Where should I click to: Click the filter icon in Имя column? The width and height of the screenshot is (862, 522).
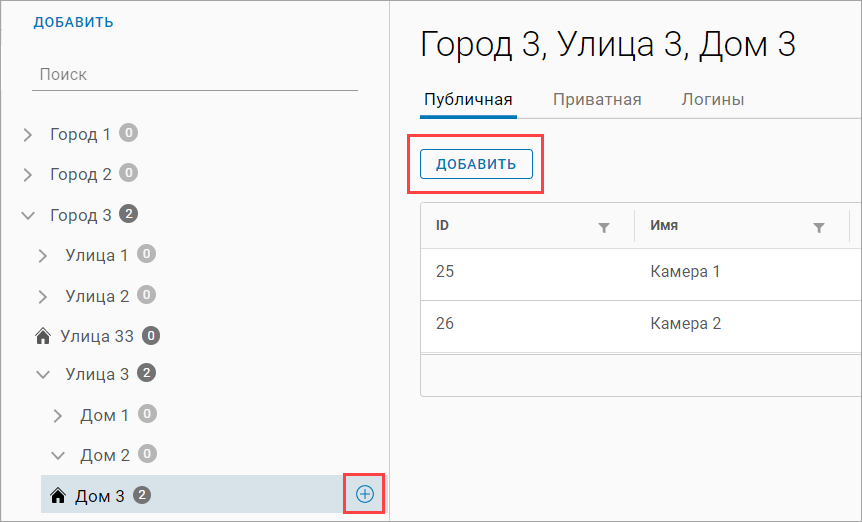(x=818, y=228)
